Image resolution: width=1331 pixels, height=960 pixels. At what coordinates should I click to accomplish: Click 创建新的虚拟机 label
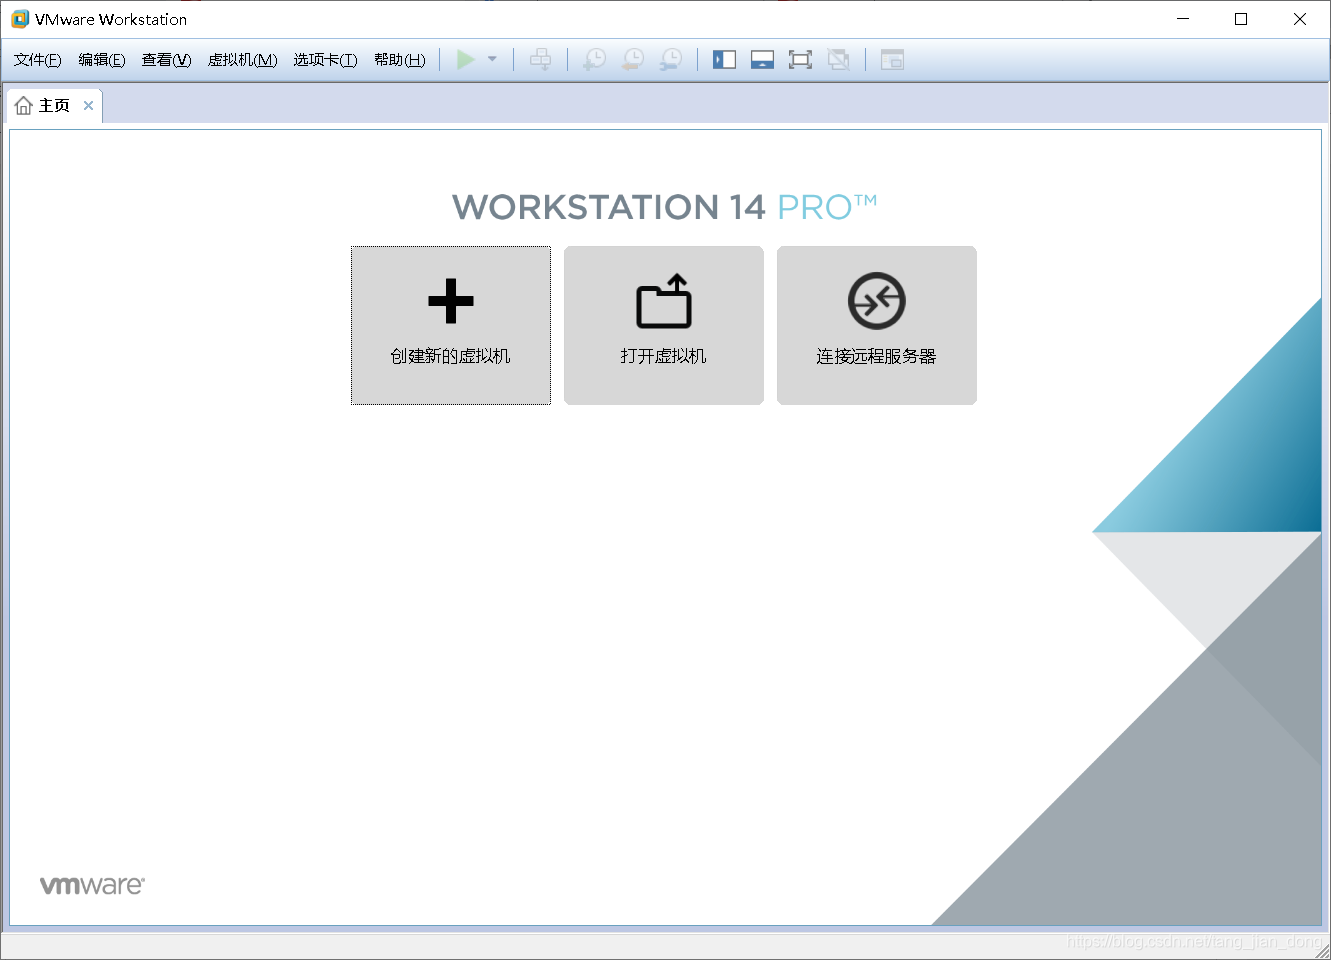tap(451, 356)
